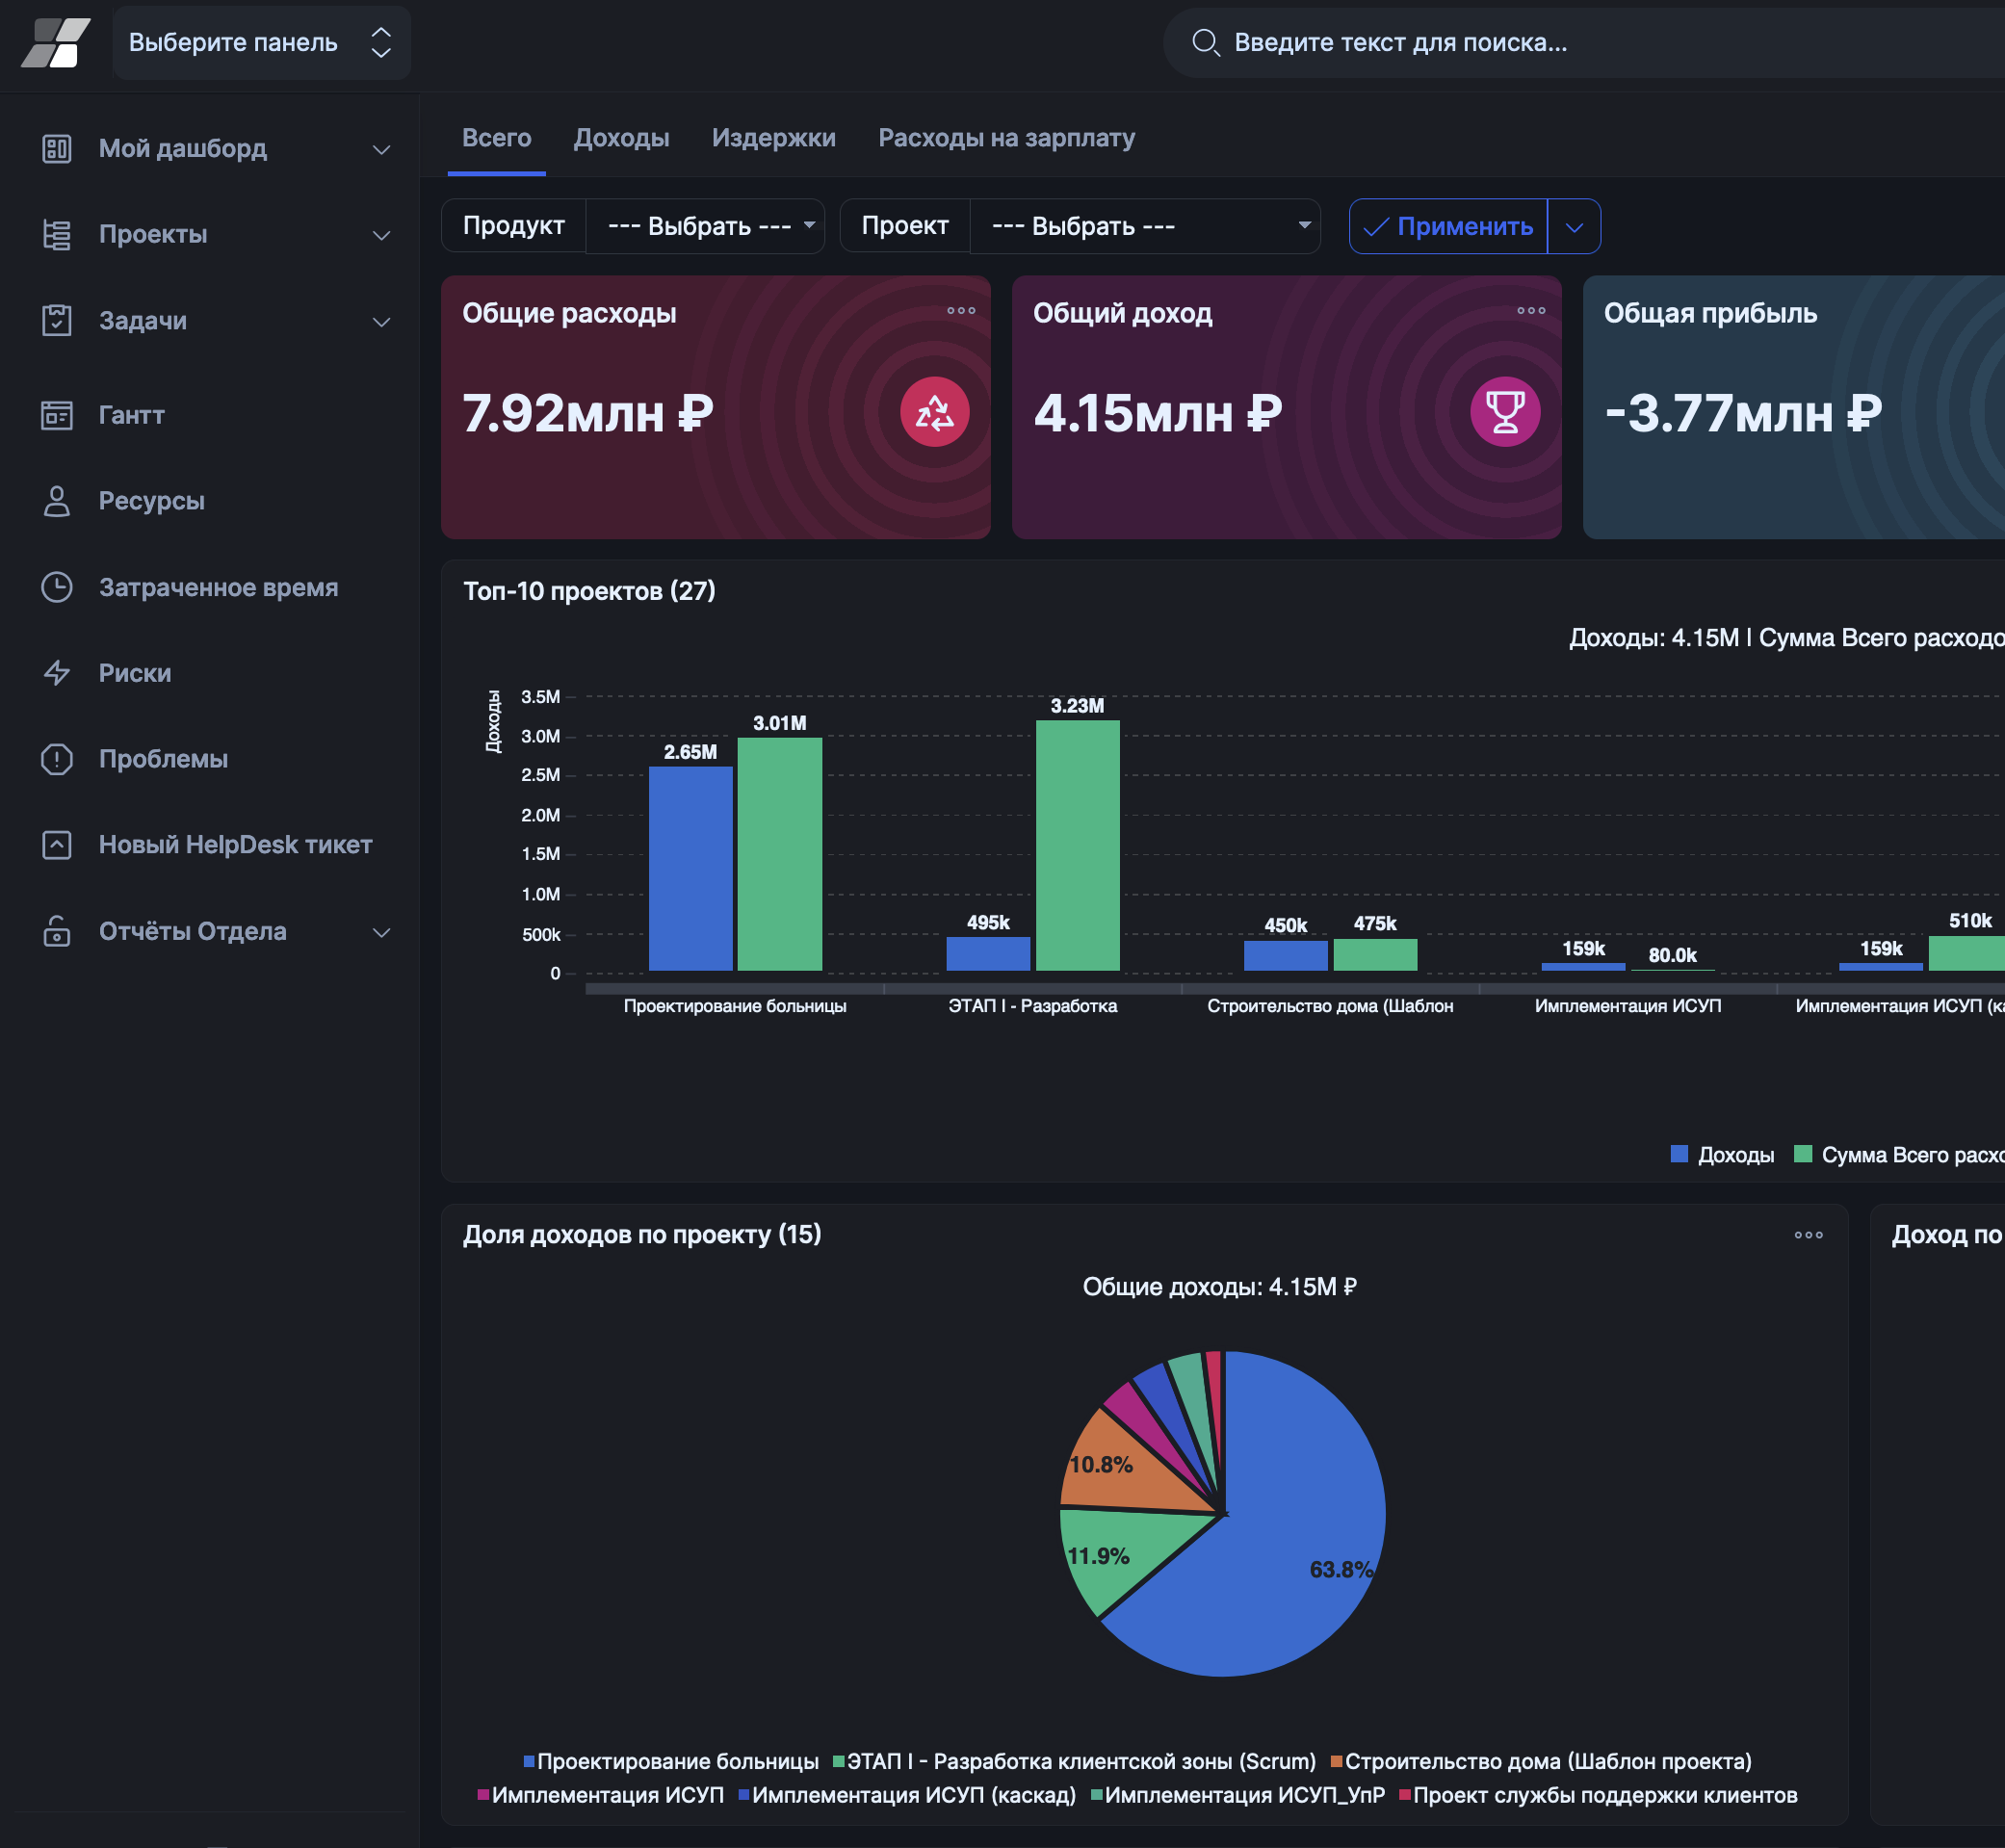
Task: Click the app logo in top-left corner
Action: [x=56, y=43]
